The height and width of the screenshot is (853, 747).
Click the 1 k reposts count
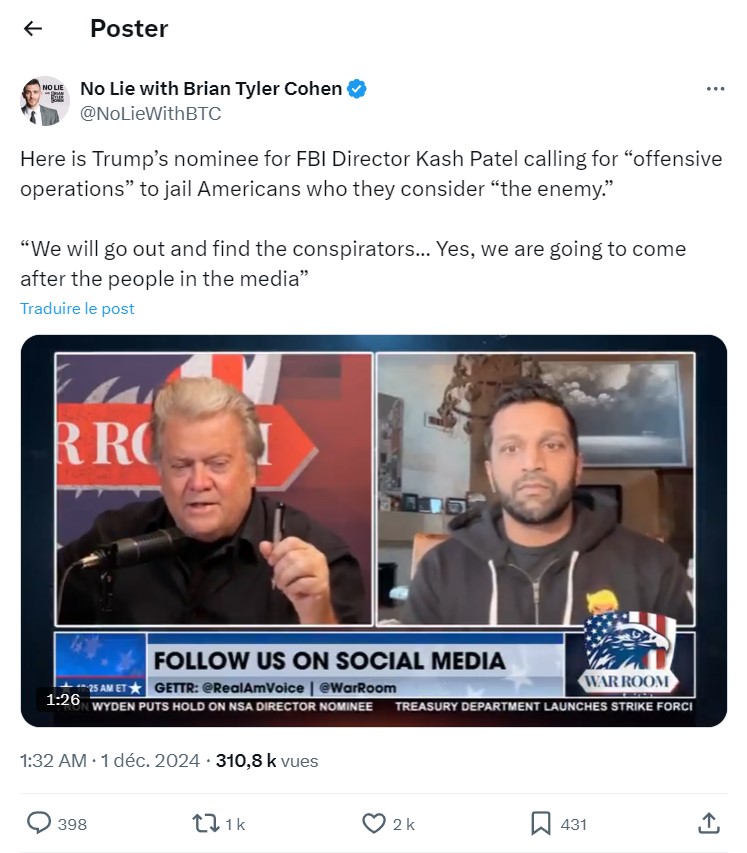pyautogui.click(x=236, y=825)
